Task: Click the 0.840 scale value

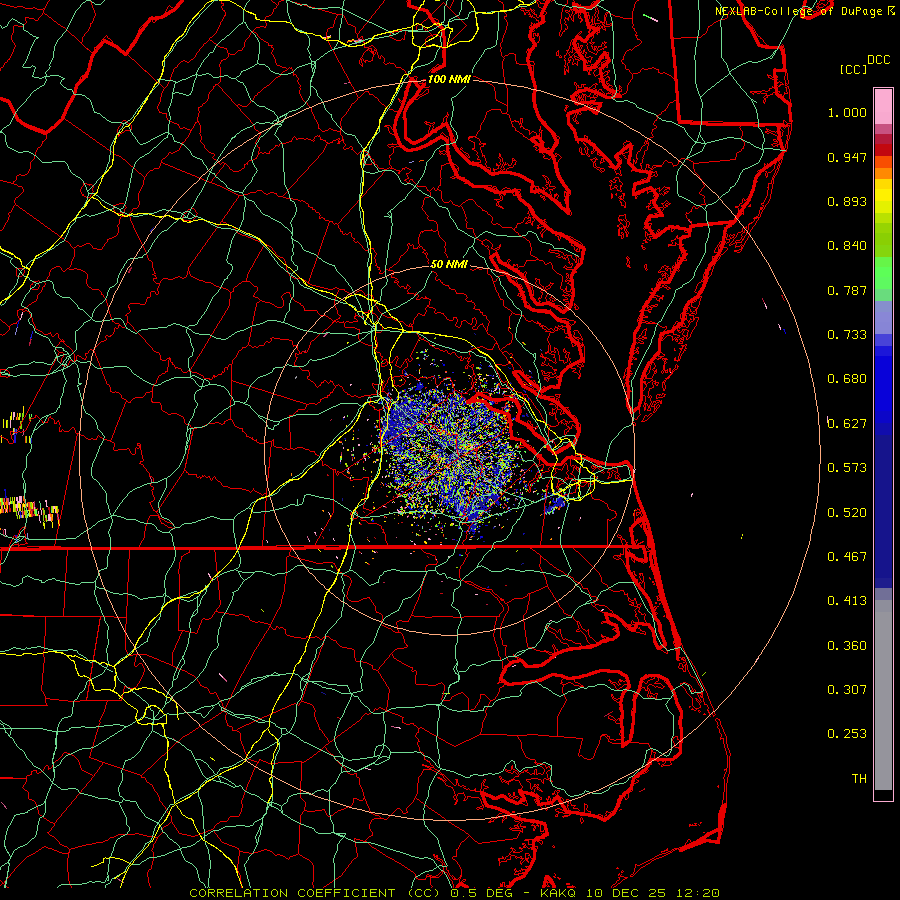Action: coord(847,246)
